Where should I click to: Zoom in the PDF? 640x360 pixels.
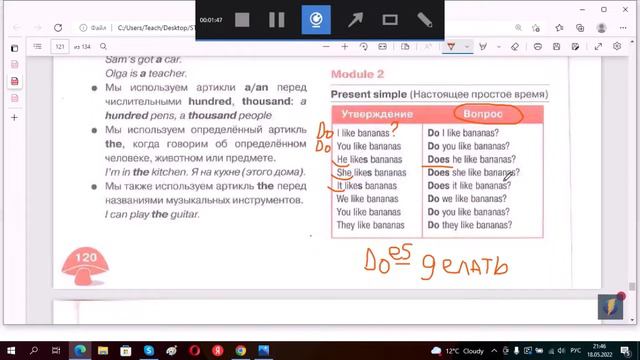[x=344, y=47]
